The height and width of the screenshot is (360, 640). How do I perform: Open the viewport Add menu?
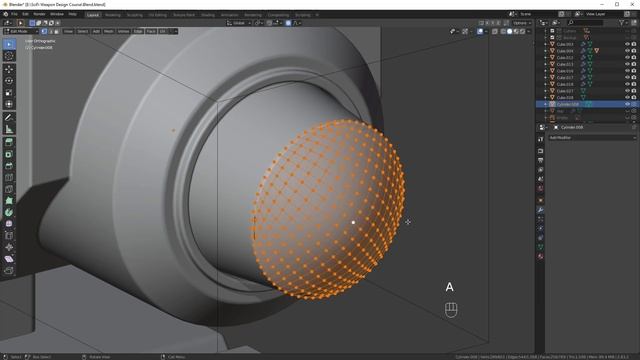[96, 31]
